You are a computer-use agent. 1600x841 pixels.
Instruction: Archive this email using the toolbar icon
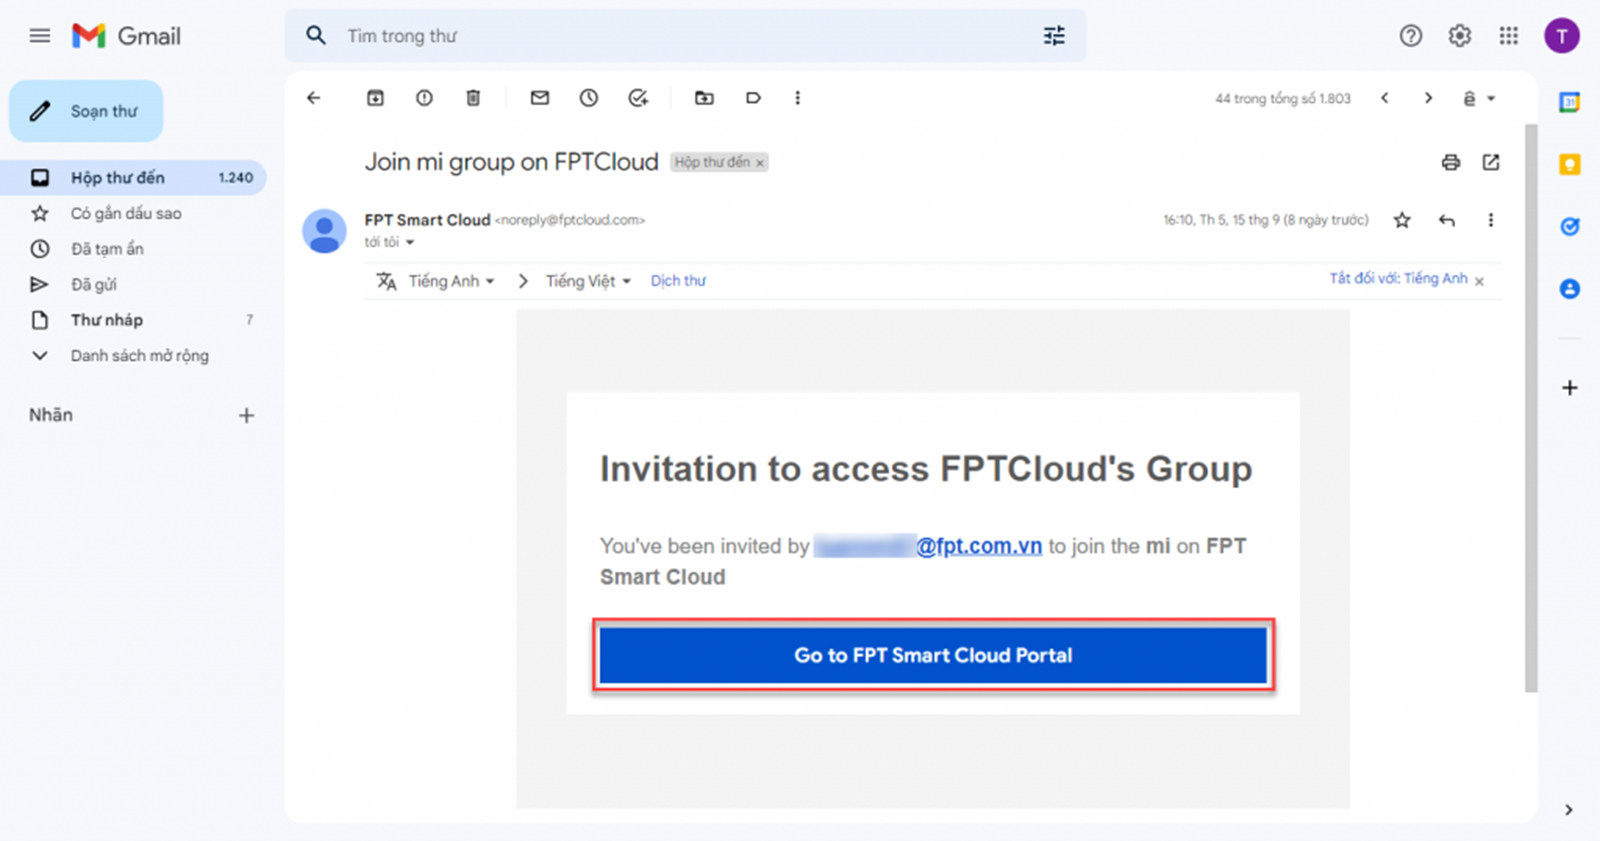click(375, 98)
